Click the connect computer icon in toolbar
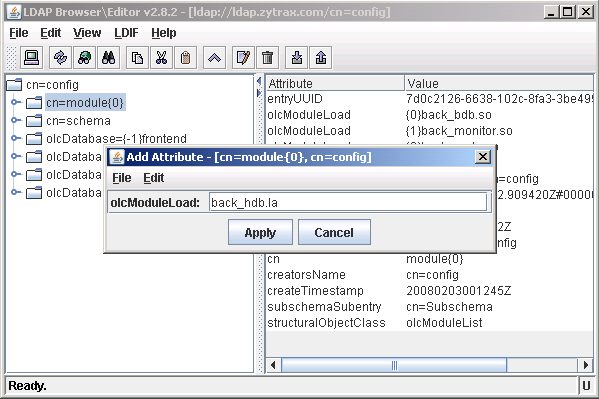 [x=31, y=58]
